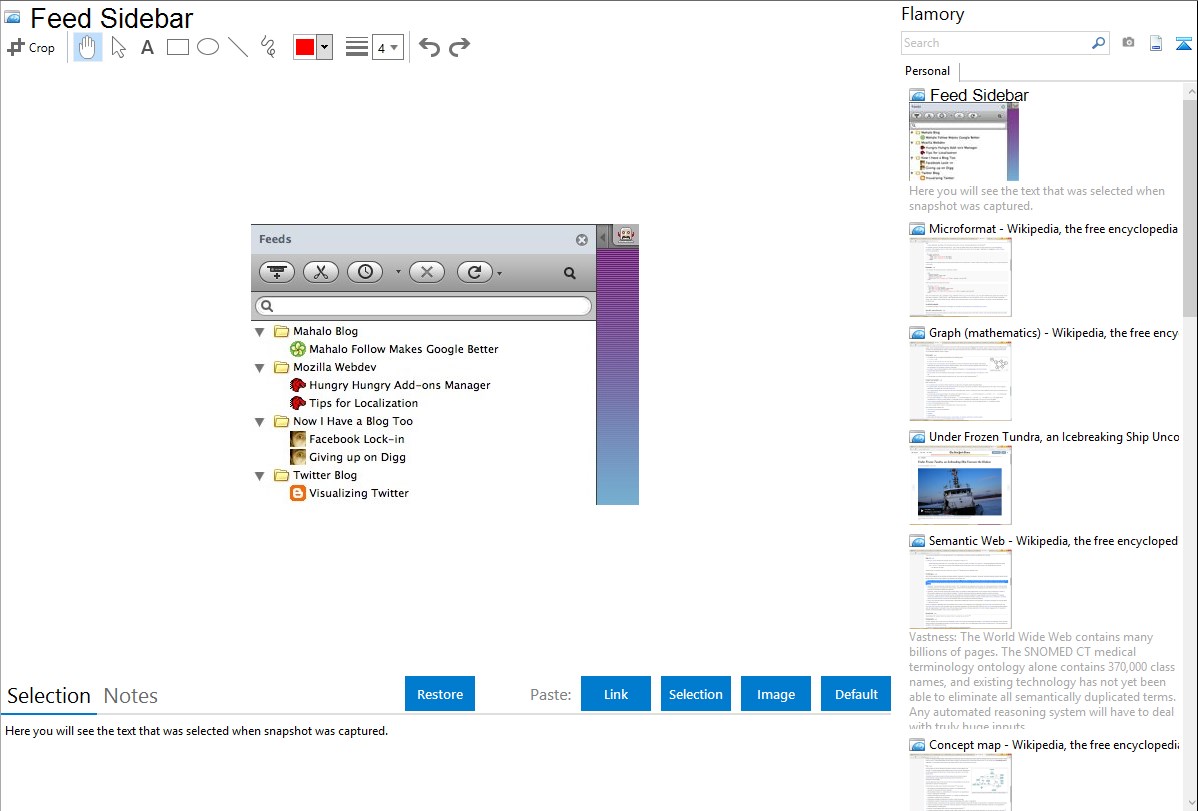Undo the last edit
This screenshot has height=811, width=1198.
429,47
